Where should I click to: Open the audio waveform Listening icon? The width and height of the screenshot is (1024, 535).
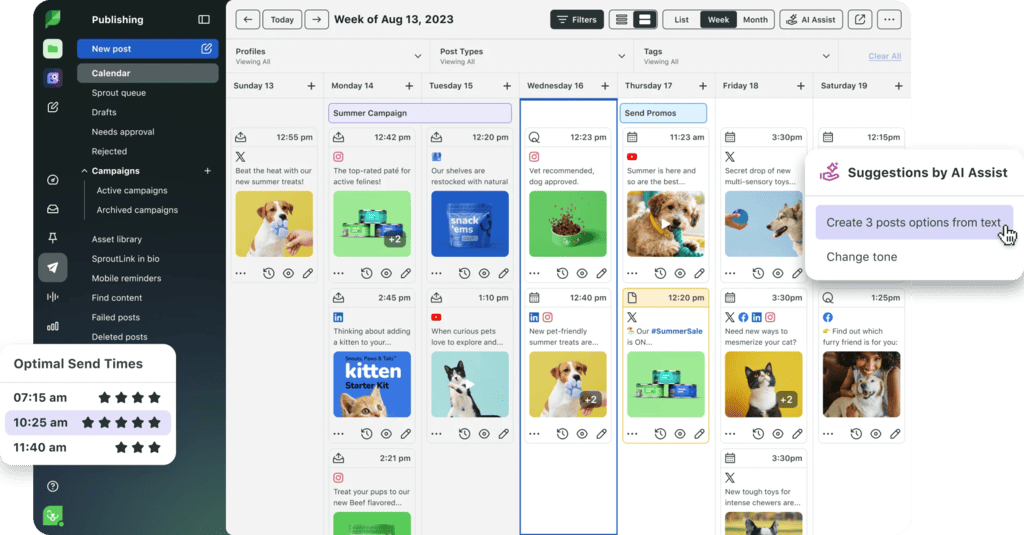coord(53,297)
